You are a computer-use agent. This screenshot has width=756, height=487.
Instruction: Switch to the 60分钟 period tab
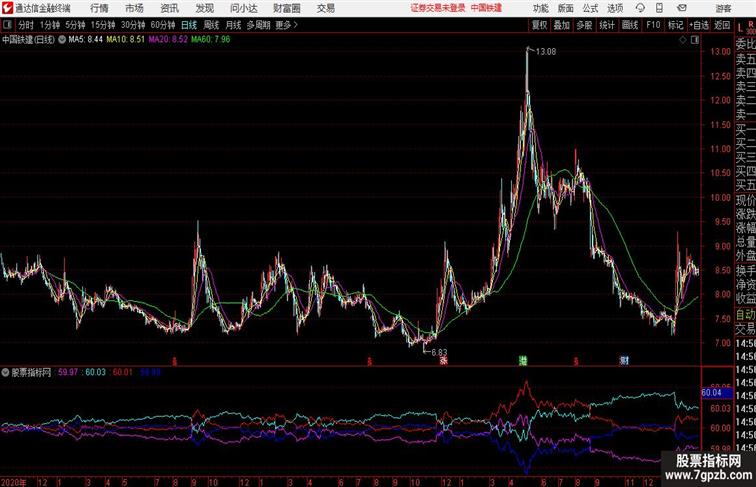[162, 25]
